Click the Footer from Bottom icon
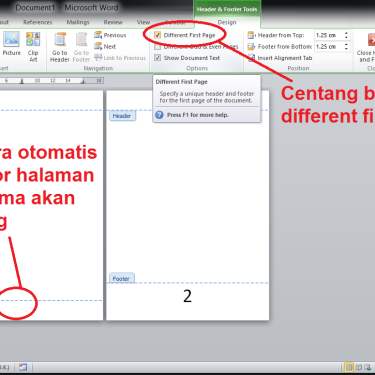The image size is (375, 375). click(251, 46)
